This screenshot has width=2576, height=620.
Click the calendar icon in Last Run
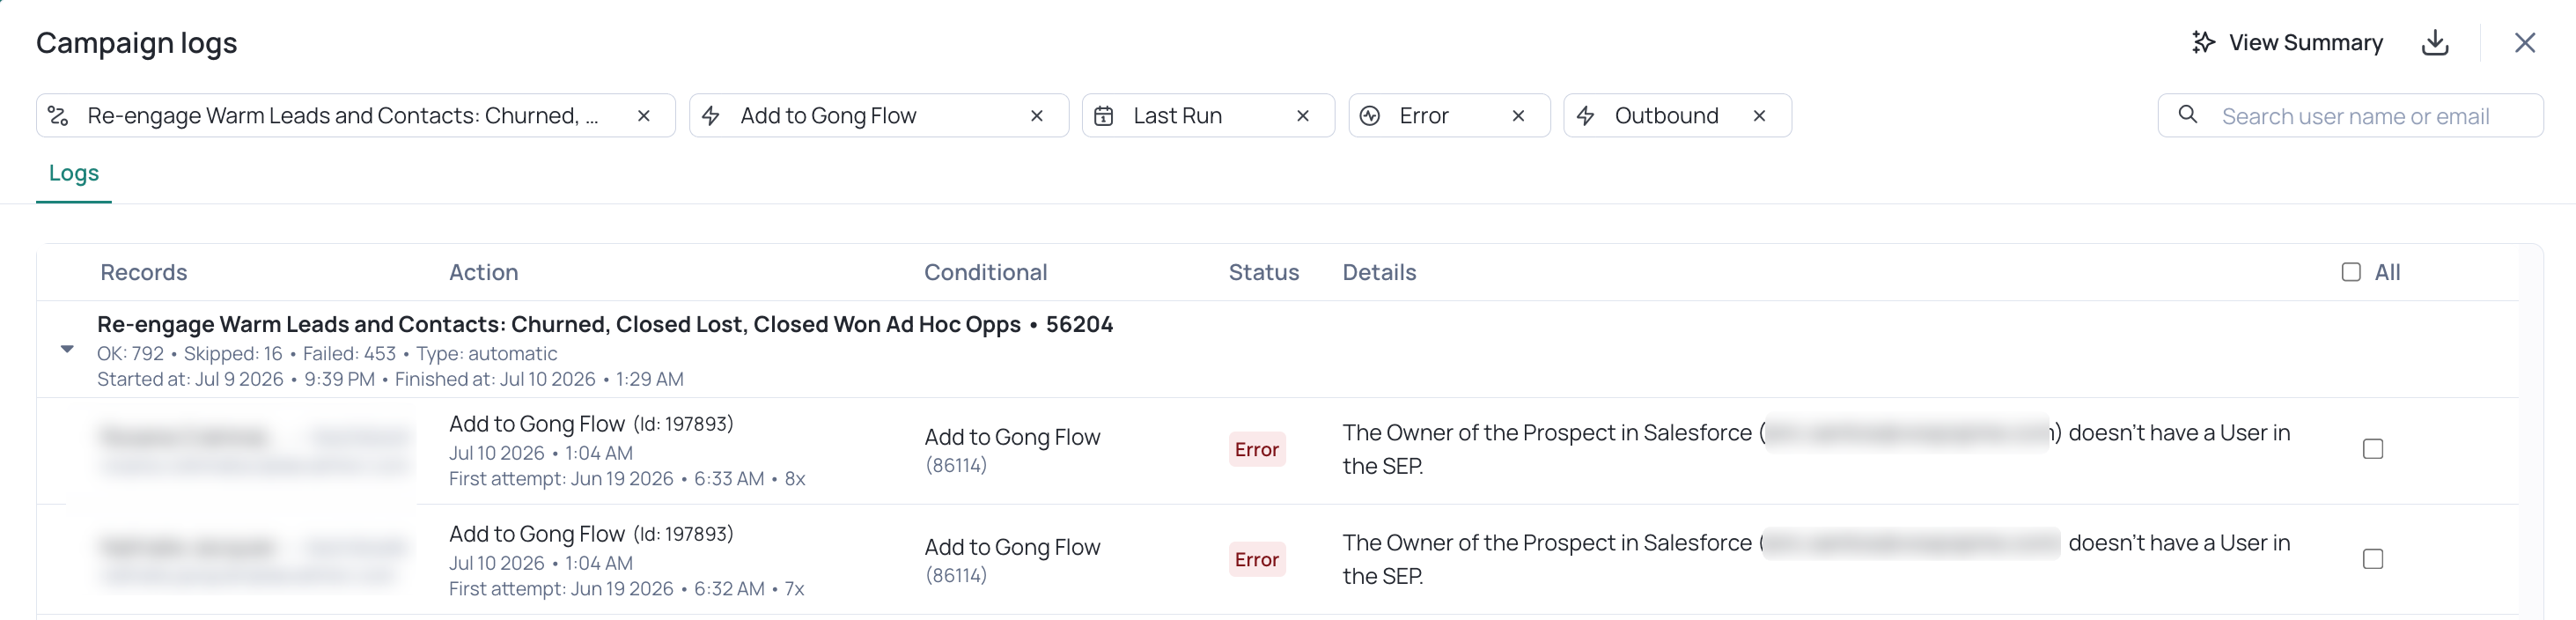coord(1103,116)
